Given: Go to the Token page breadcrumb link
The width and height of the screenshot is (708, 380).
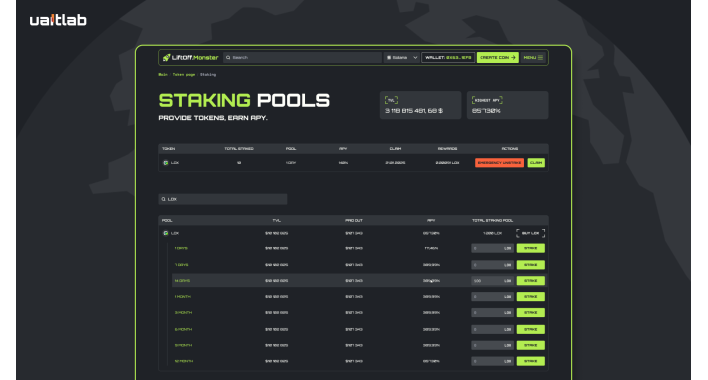Looking at the screenshot, I should point(184,74).
